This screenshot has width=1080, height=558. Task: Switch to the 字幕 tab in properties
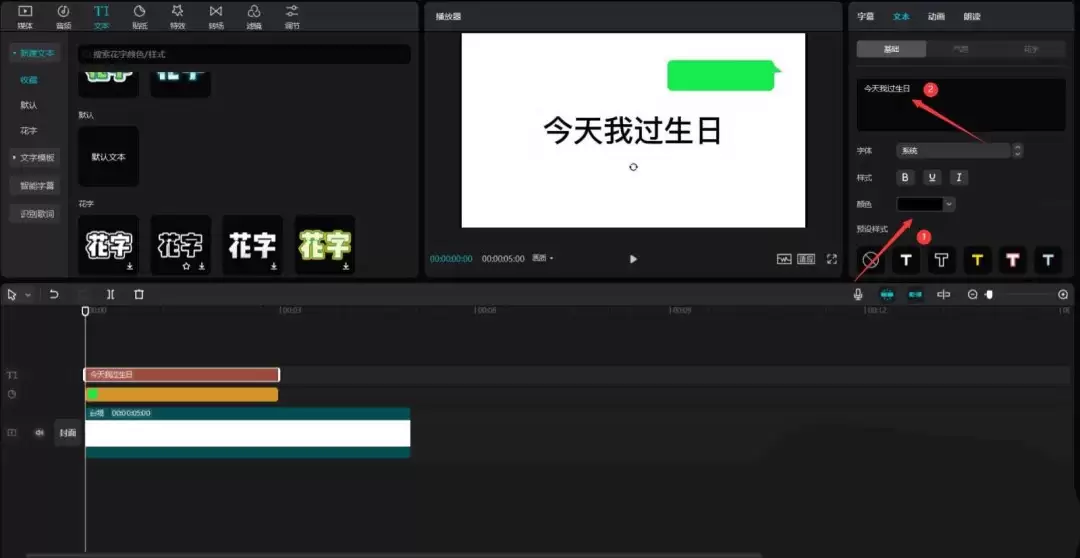point(865,17)
